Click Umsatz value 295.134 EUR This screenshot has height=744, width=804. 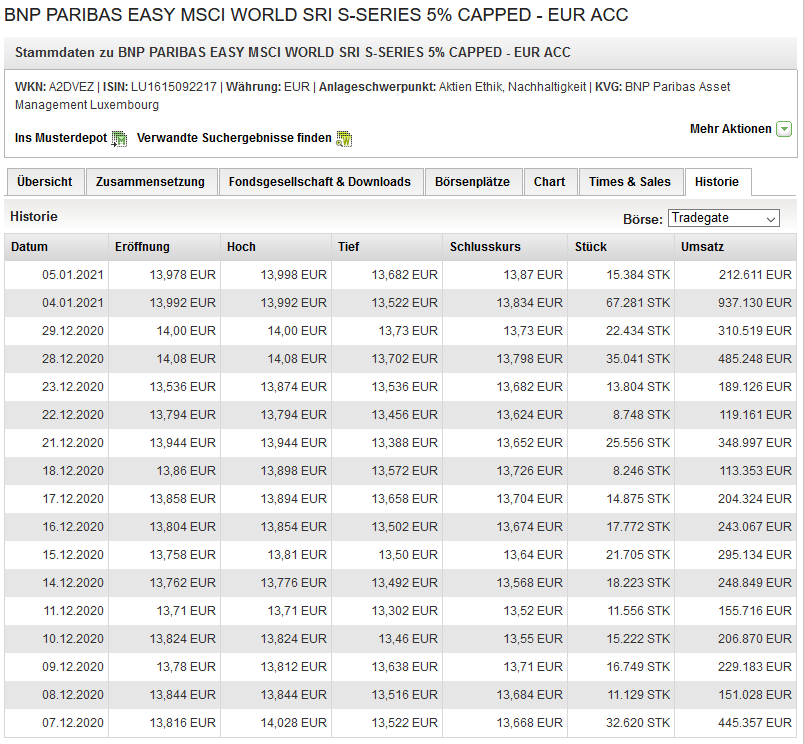click(754, 555)
